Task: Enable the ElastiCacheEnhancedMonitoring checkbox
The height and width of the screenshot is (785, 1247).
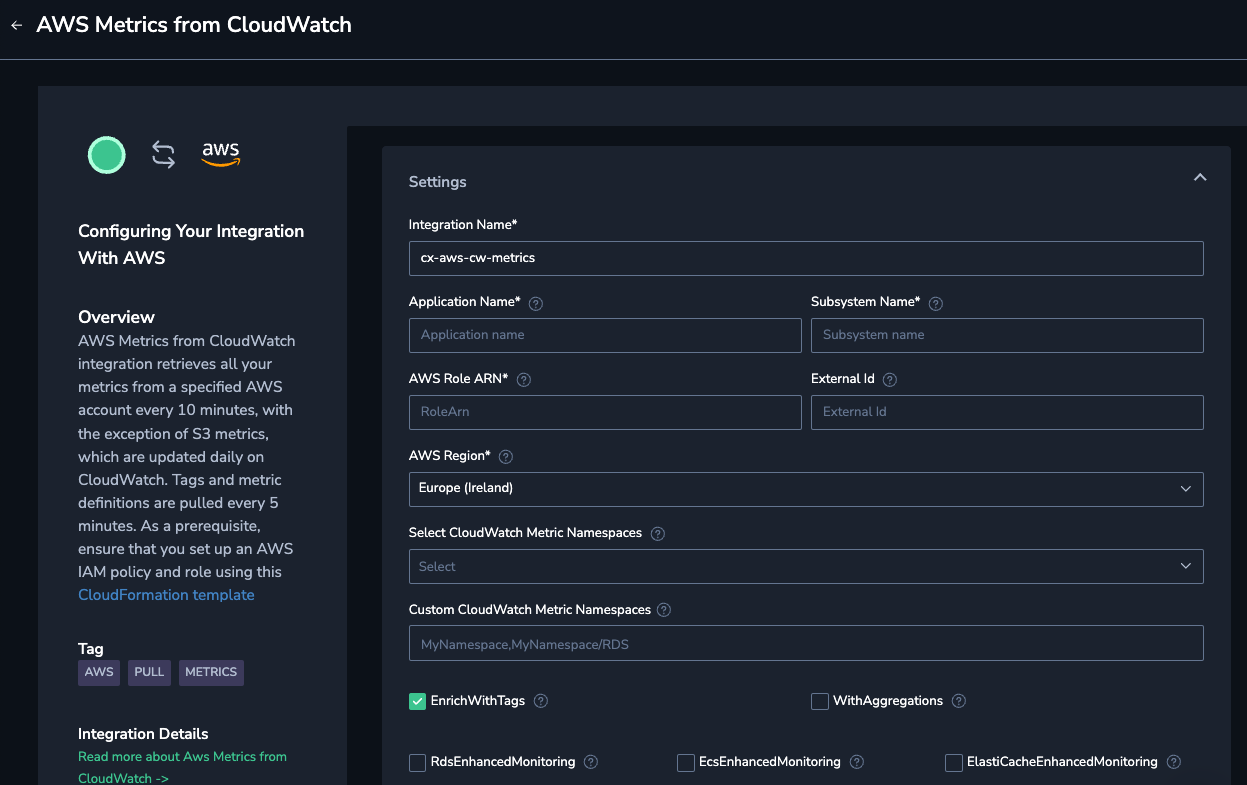Action: pos(954,763)
